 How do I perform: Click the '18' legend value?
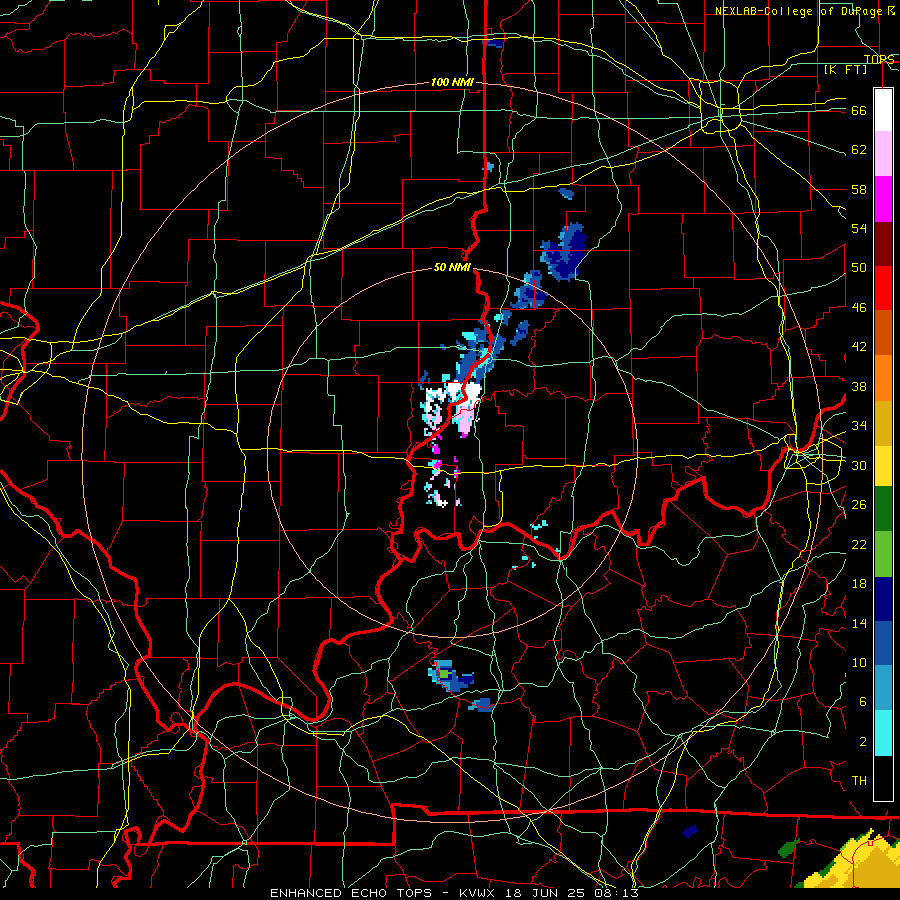pos(859,584)
